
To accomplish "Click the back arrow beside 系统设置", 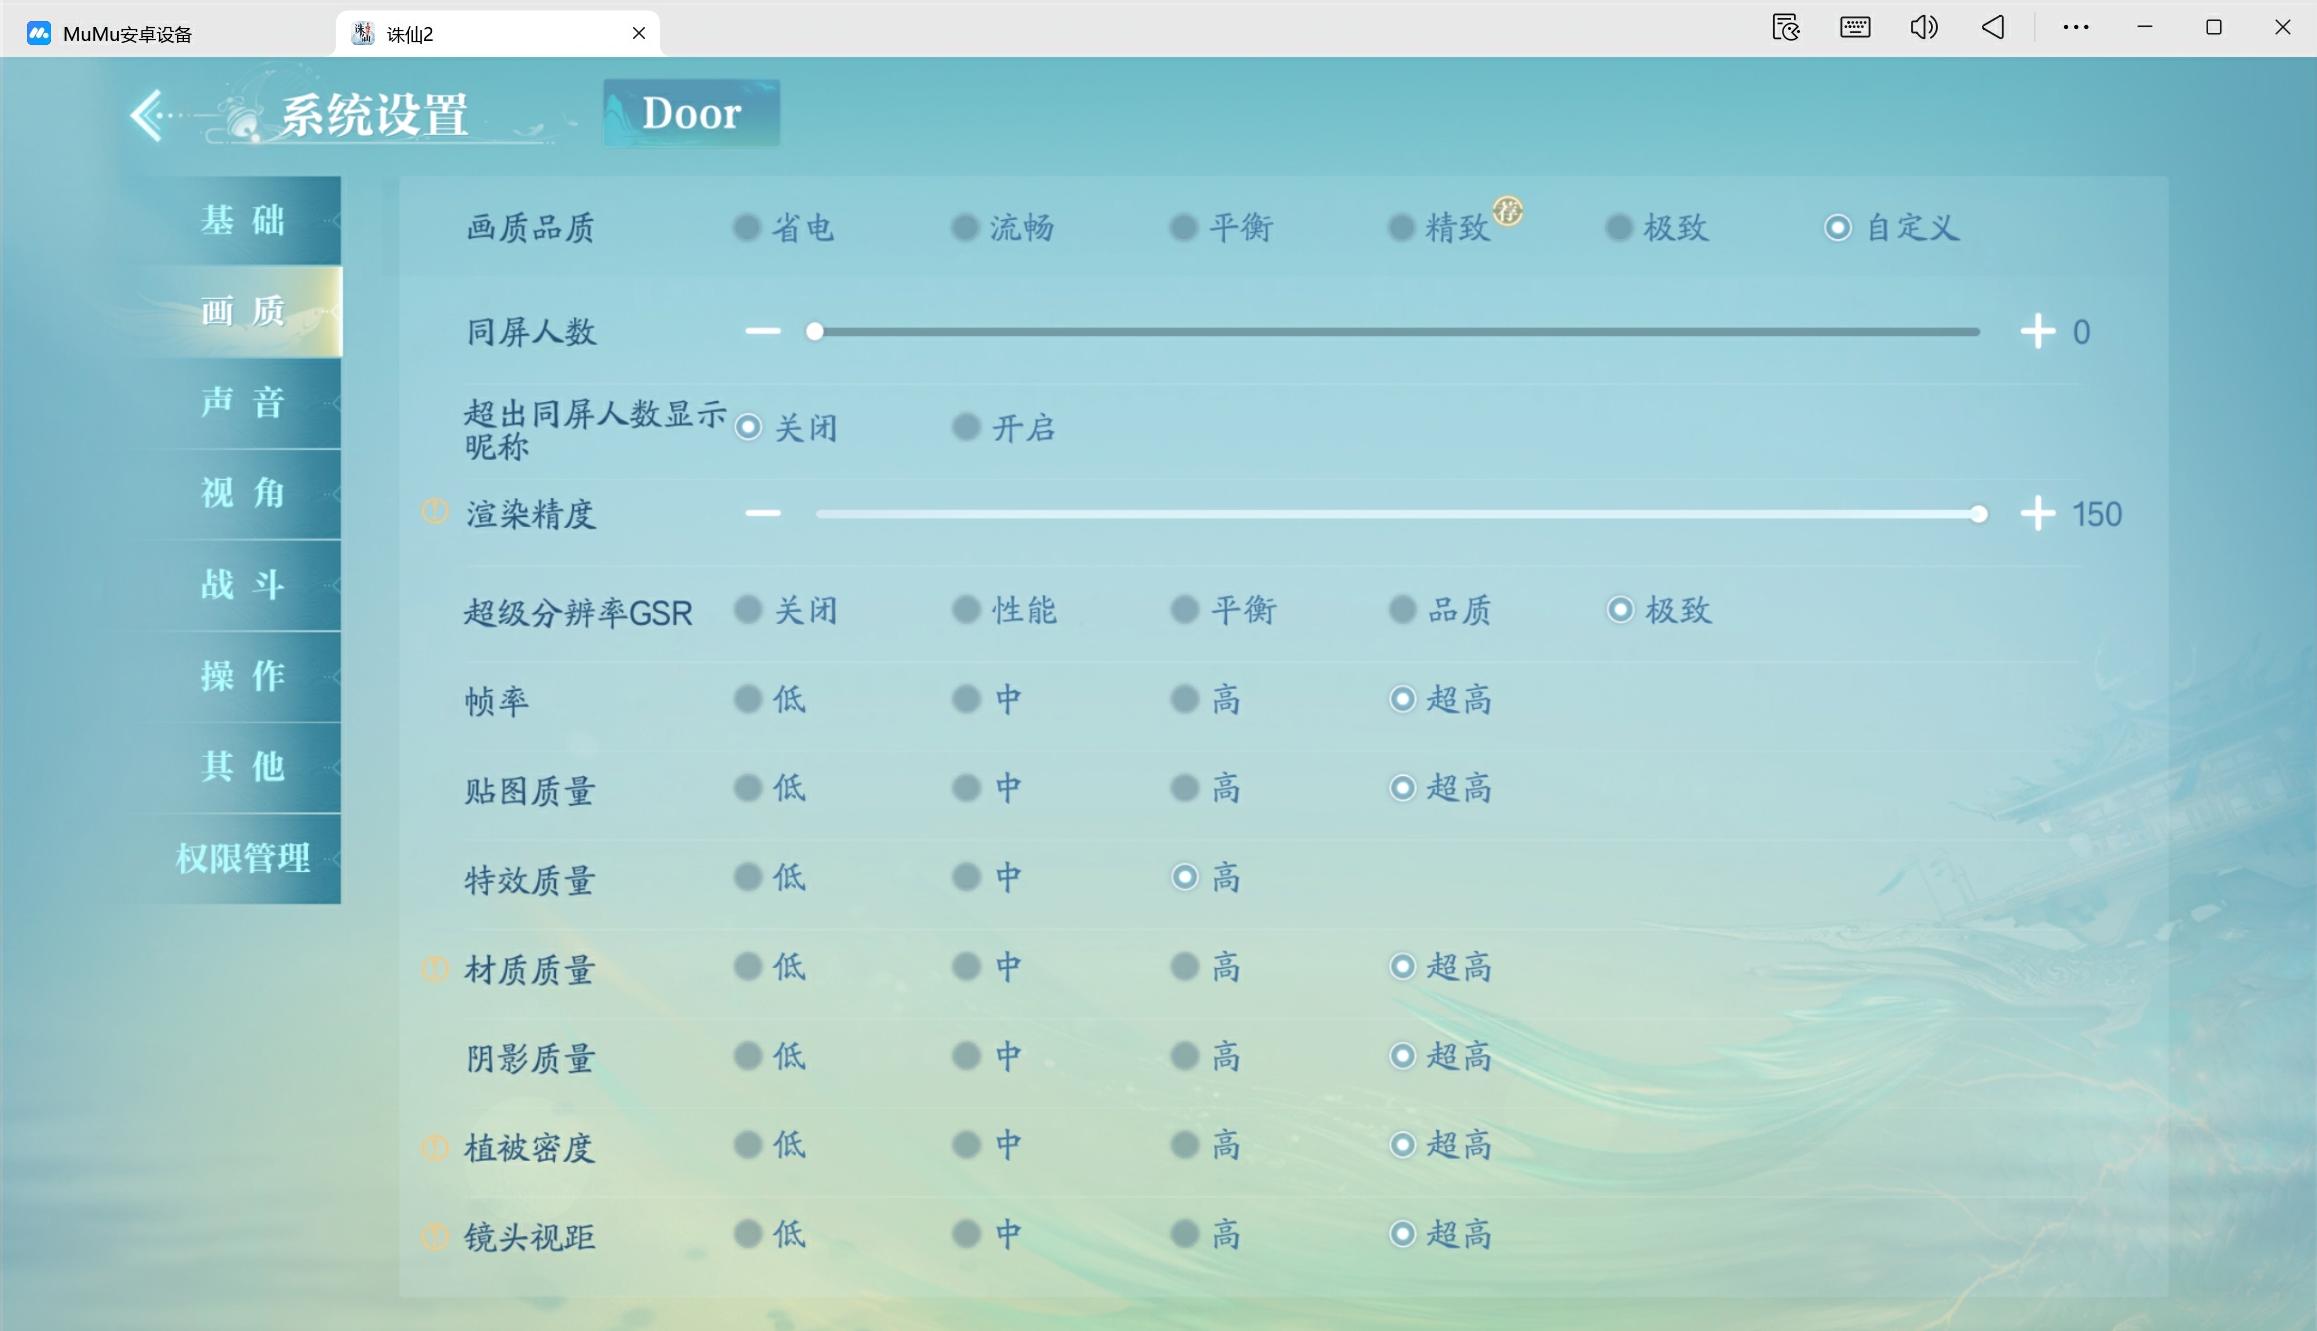I will pyautogui.click(x=148, y=115).
